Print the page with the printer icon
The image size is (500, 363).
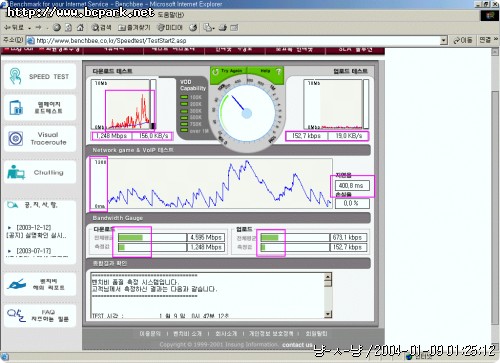(x=223, y=28)
